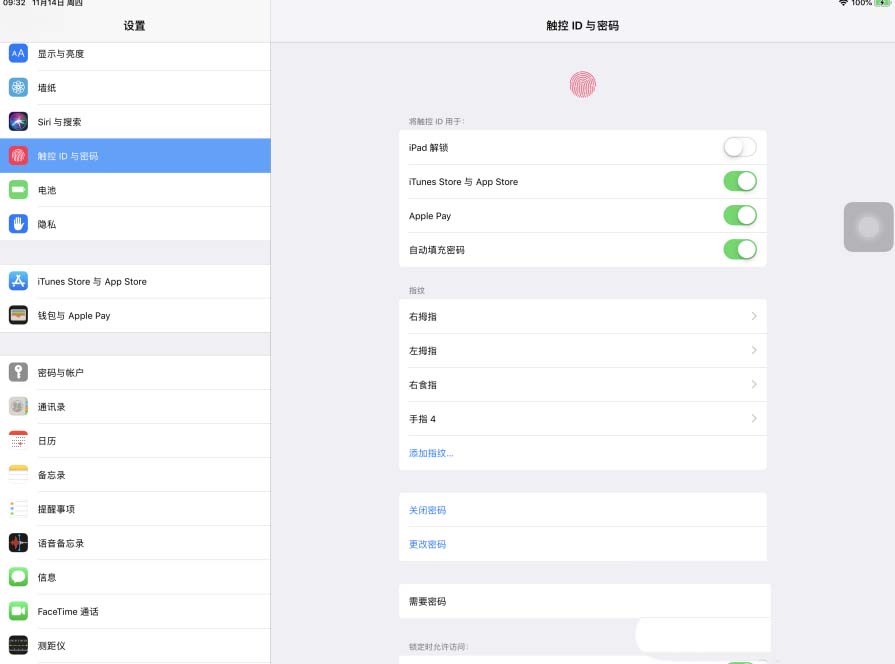895x664 pixels.
Task: Select 语音备忘录 in settings list
Action: click(135, 543)
